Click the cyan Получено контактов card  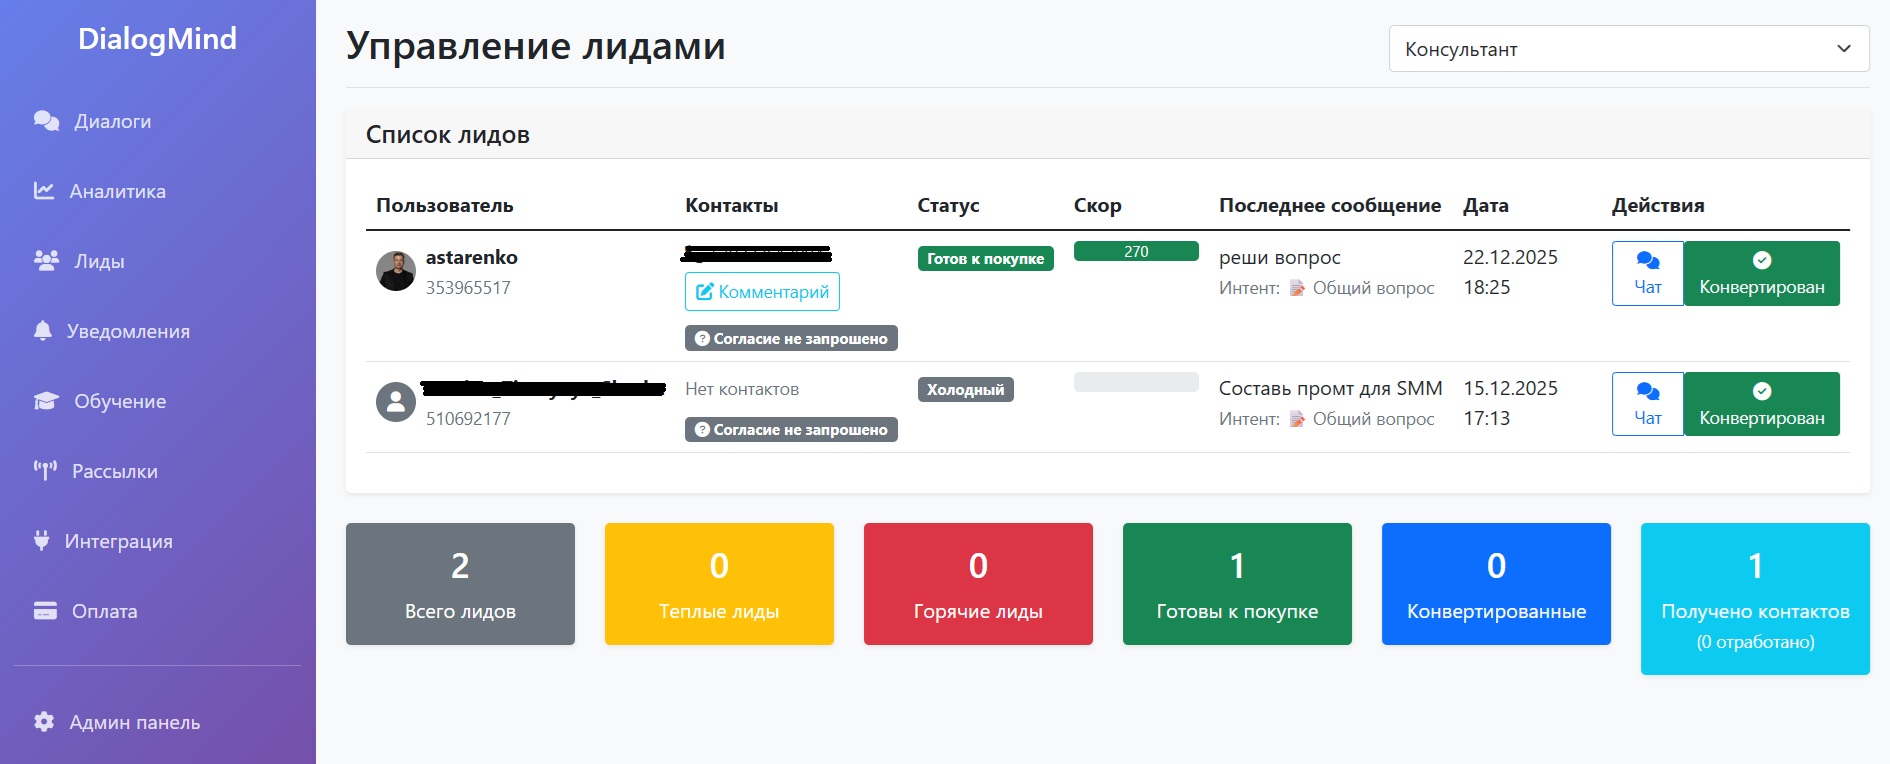click(x=1755, y=599)
